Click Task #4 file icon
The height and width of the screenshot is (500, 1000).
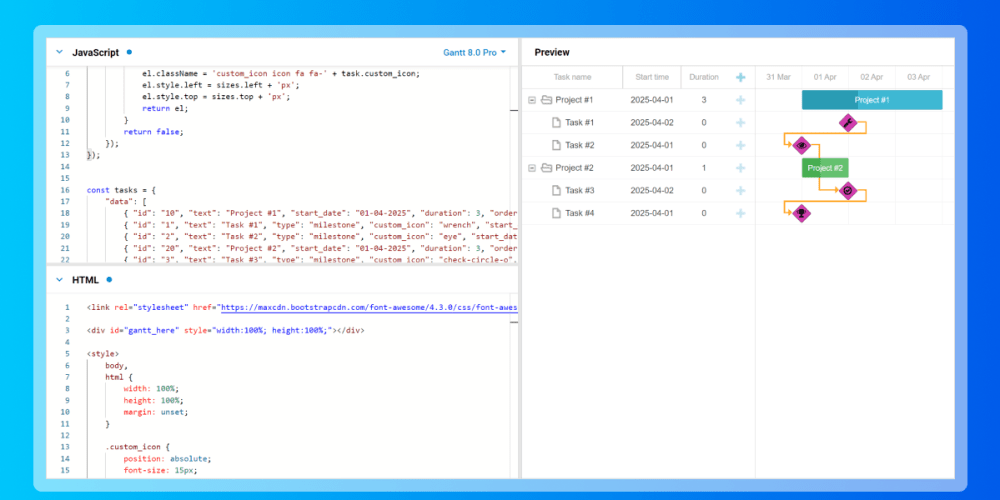pyautogui.click(x=556, y=213)
